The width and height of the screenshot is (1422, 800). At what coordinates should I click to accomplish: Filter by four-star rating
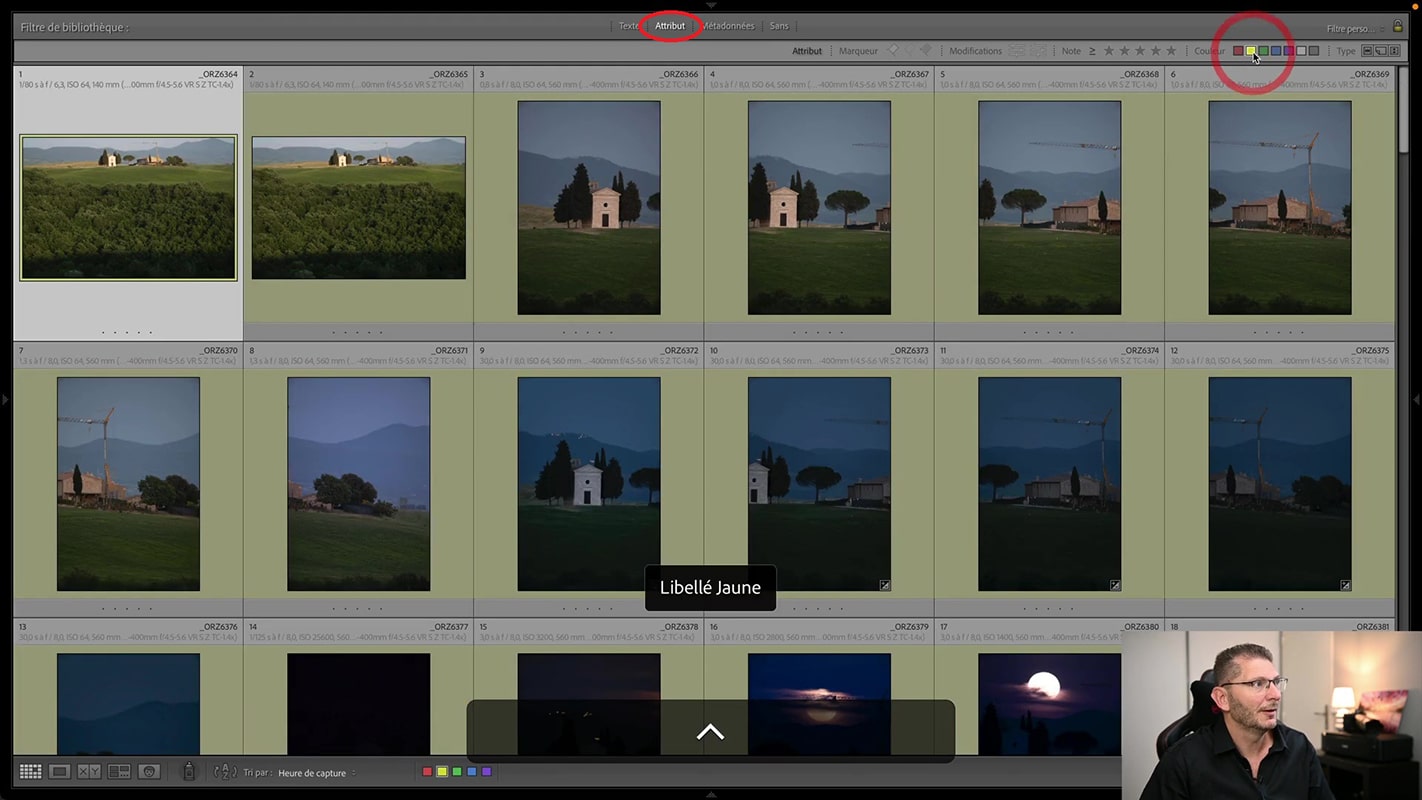1155,51
